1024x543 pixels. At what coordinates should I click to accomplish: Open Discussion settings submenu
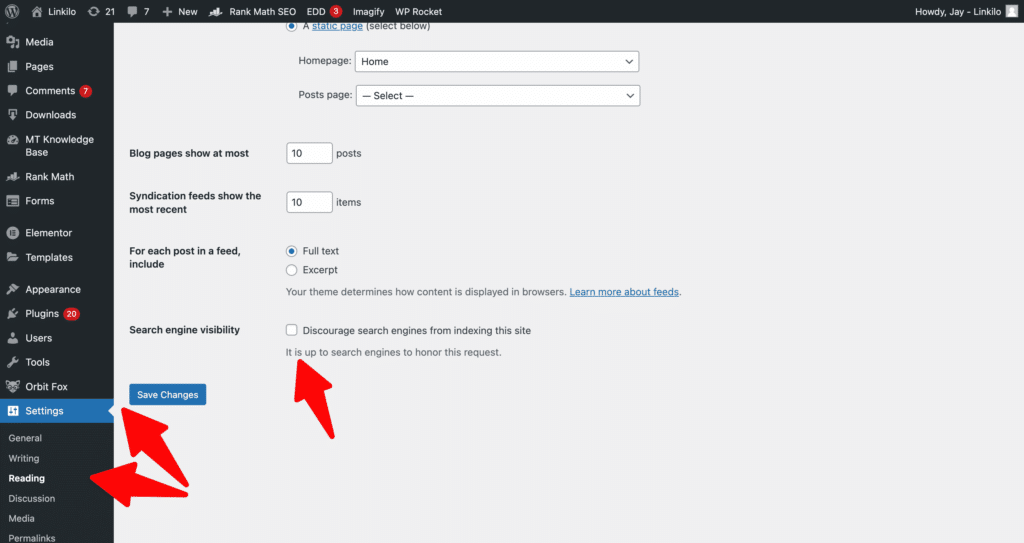point(31,499)
